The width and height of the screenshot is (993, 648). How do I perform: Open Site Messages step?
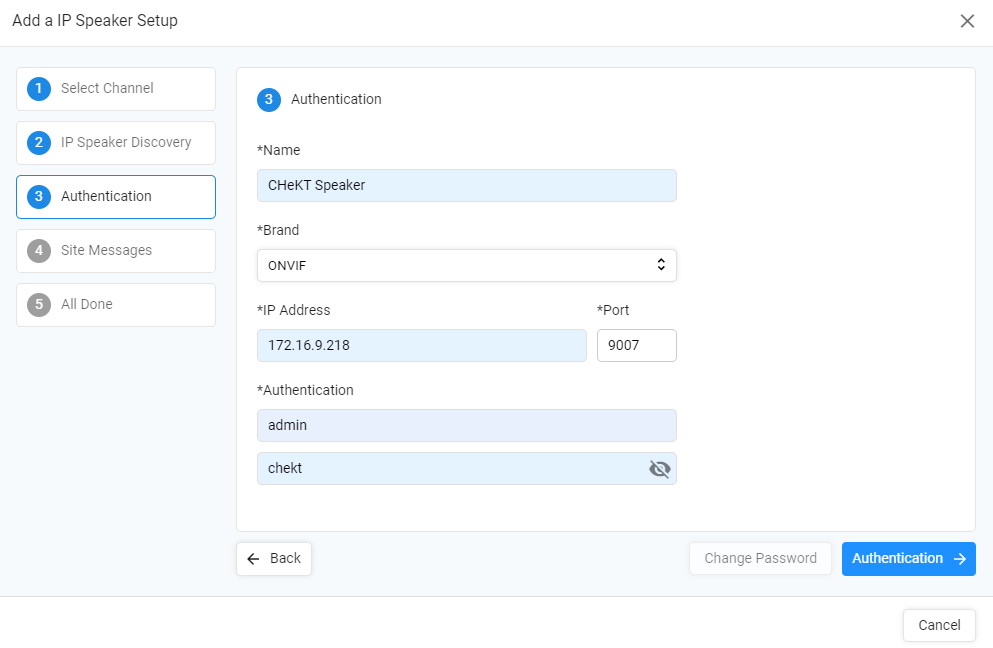tap(116, 251)
